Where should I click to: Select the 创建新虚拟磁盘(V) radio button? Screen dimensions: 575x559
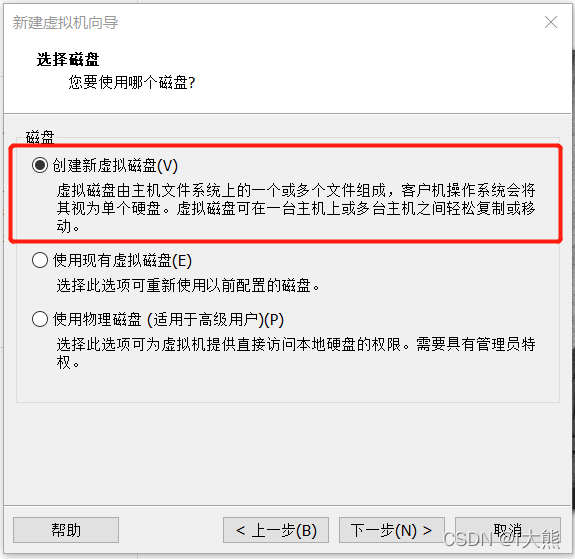pyautogui.click(x=40, y=165)
